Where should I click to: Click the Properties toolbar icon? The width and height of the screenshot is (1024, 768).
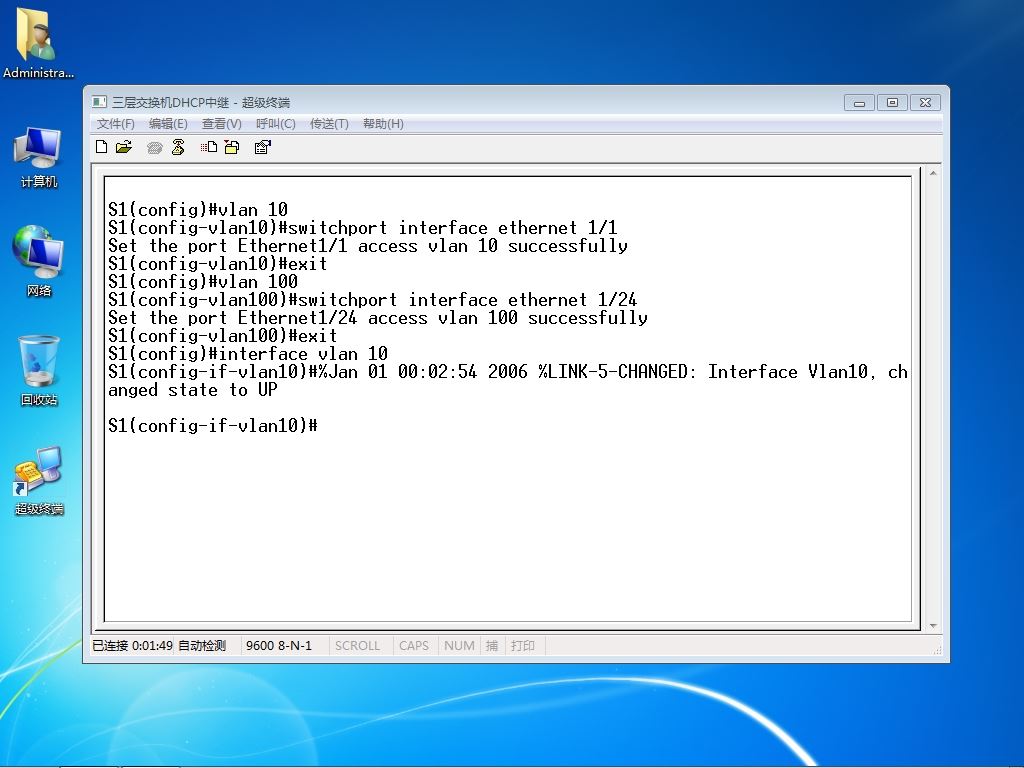click(x=263, y=147)
